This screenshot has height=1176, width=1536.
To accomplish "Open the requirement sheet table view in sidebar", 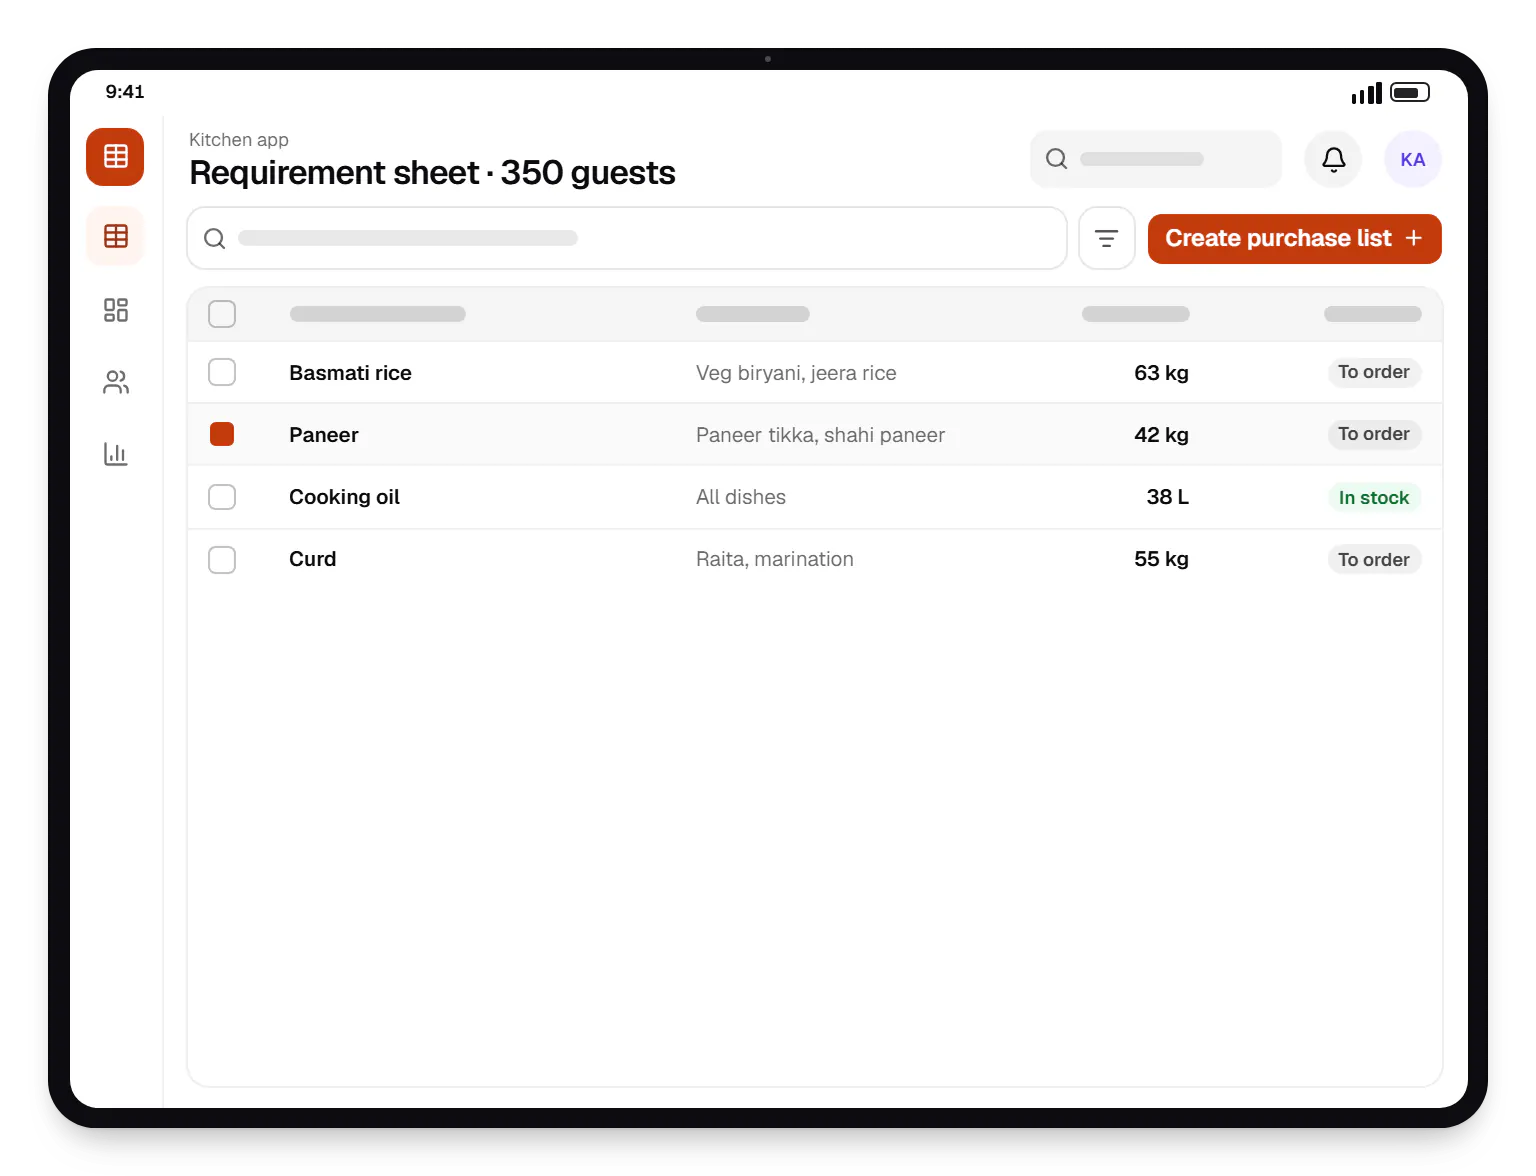I will click(116, 236).
